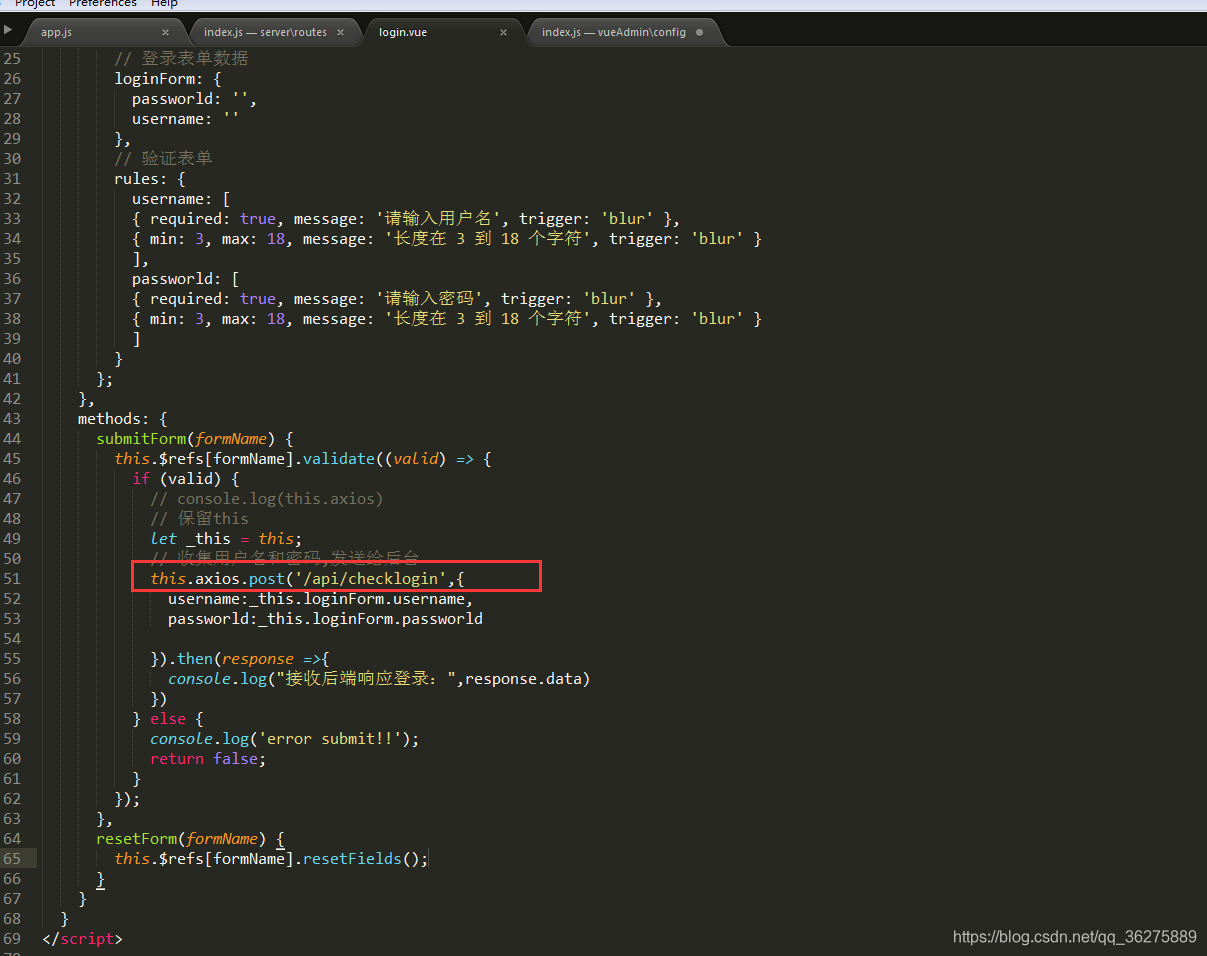1207x956 pixels.
Task: Click line number 65 in the gutter
Action: tap(12, 858)
